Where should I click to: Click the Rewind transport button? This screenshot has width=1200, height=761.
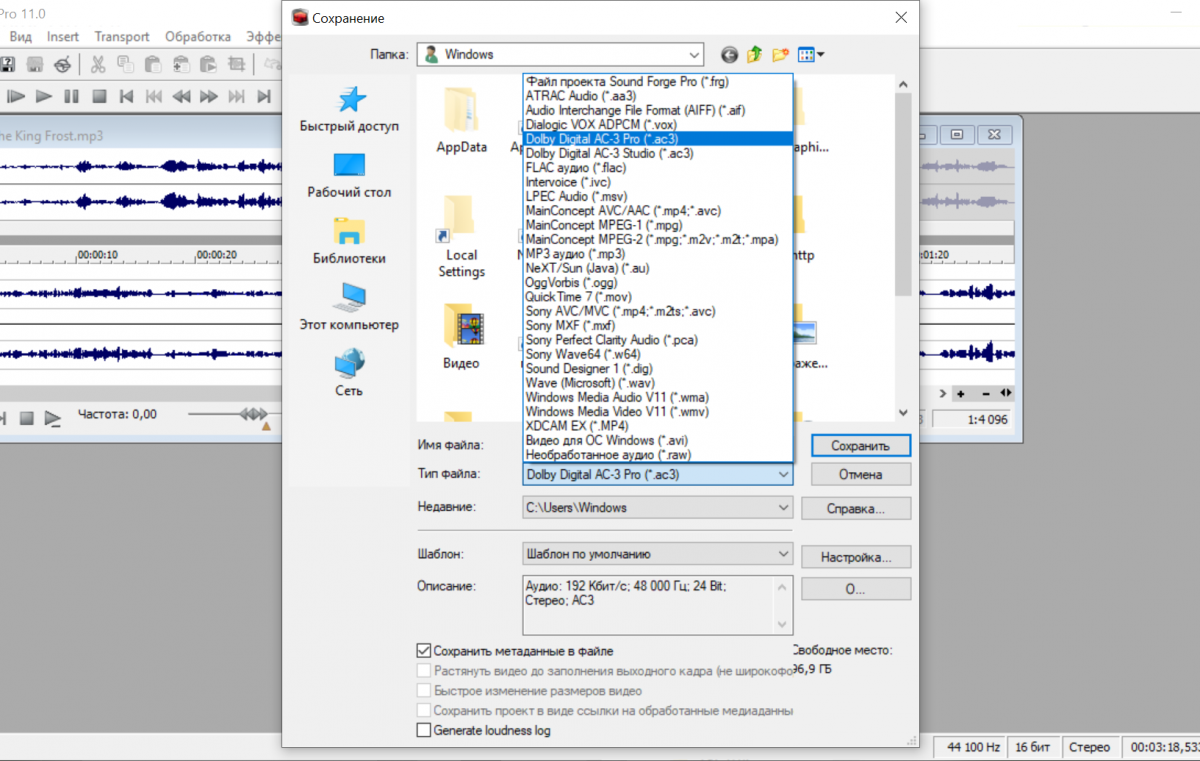pyautogui.click(x=181, y=97)
